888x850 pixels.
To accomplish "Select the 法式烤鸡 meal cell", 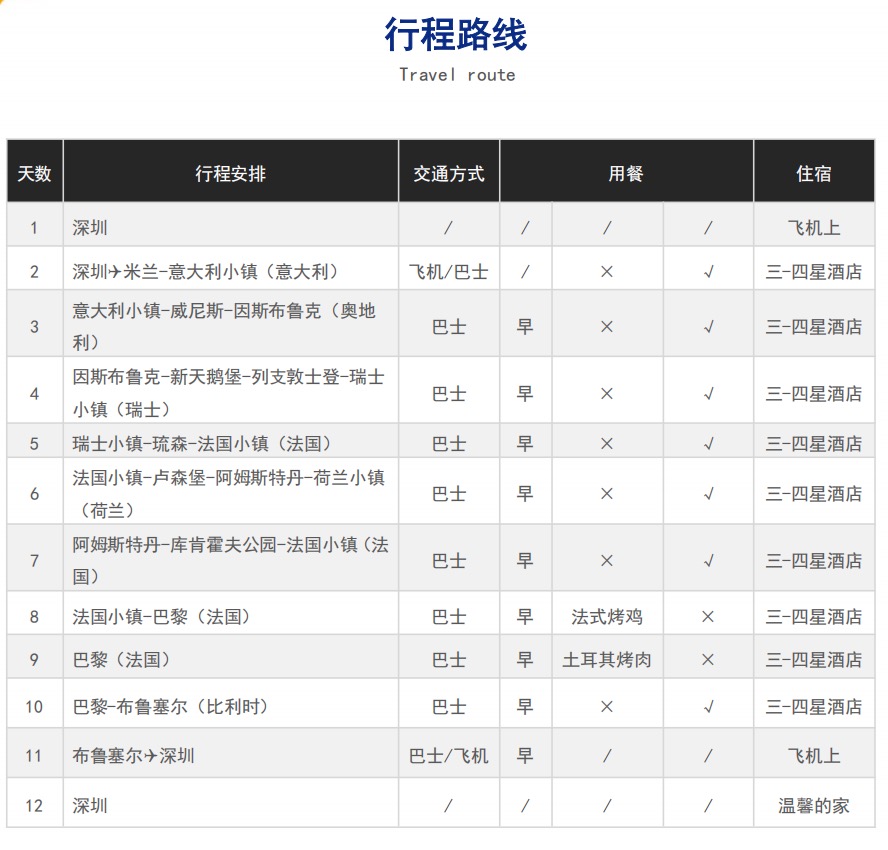I will click(607, 617).
